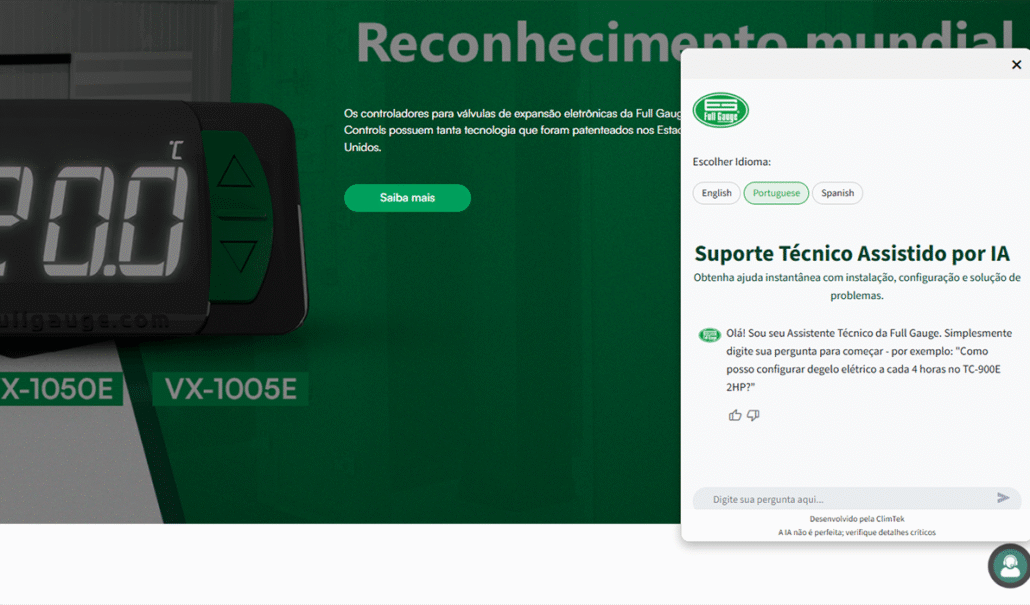Give thumbs down to assistant message

click(753, 415)
